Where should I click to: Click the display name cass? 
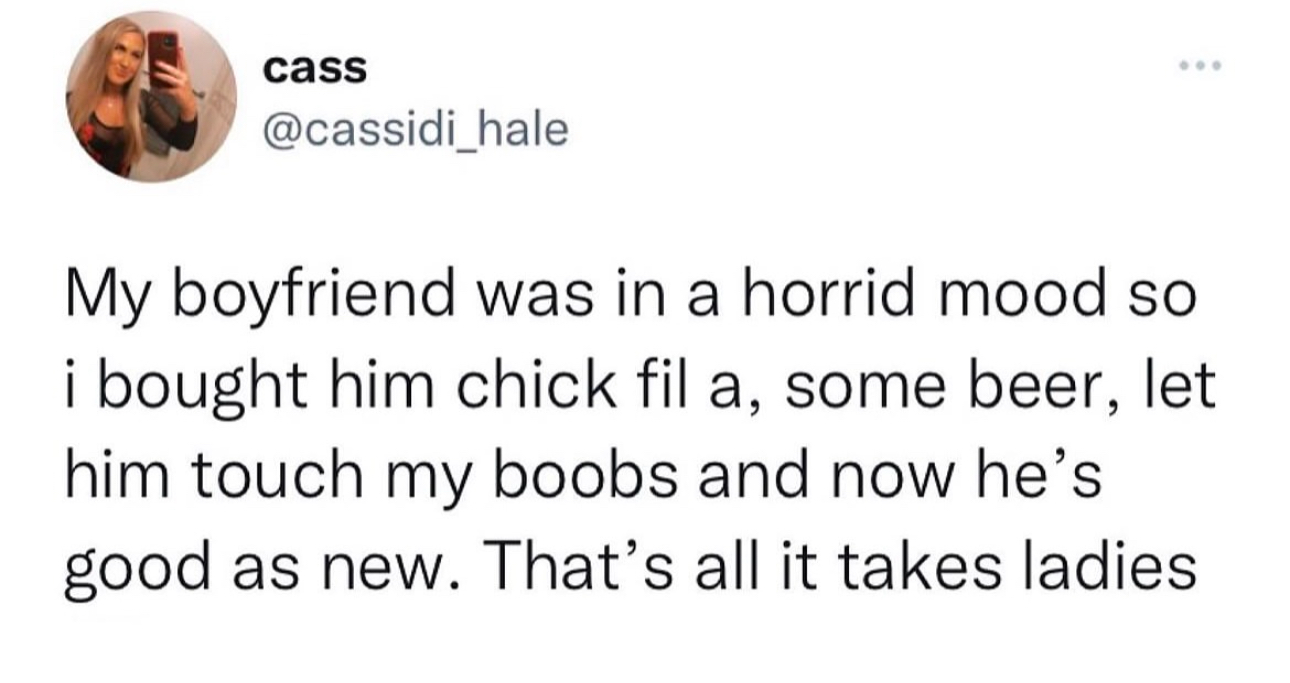click(315, 70)
